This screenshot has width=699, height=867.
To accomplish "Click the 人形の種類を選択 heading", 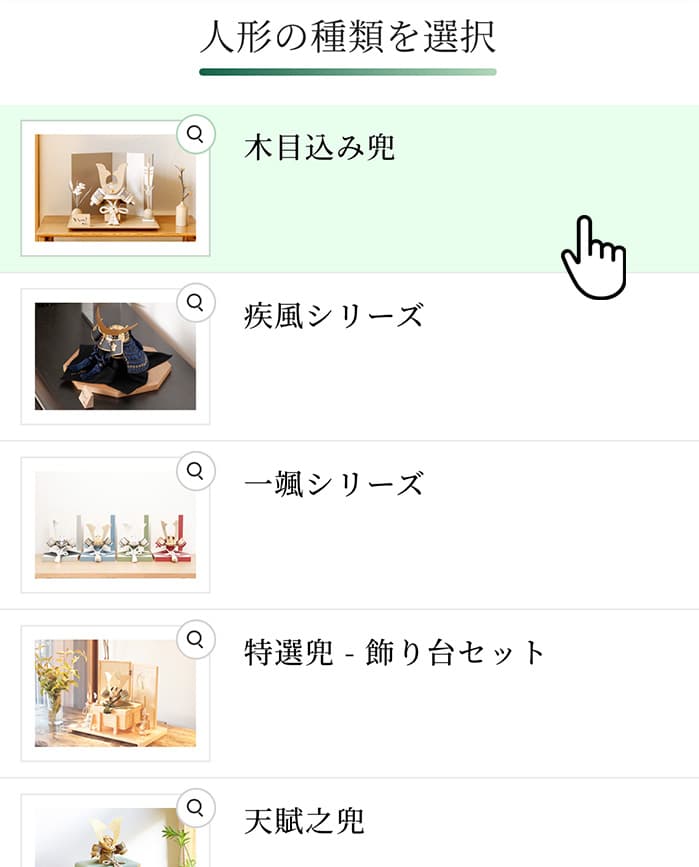I will [348, 38].
